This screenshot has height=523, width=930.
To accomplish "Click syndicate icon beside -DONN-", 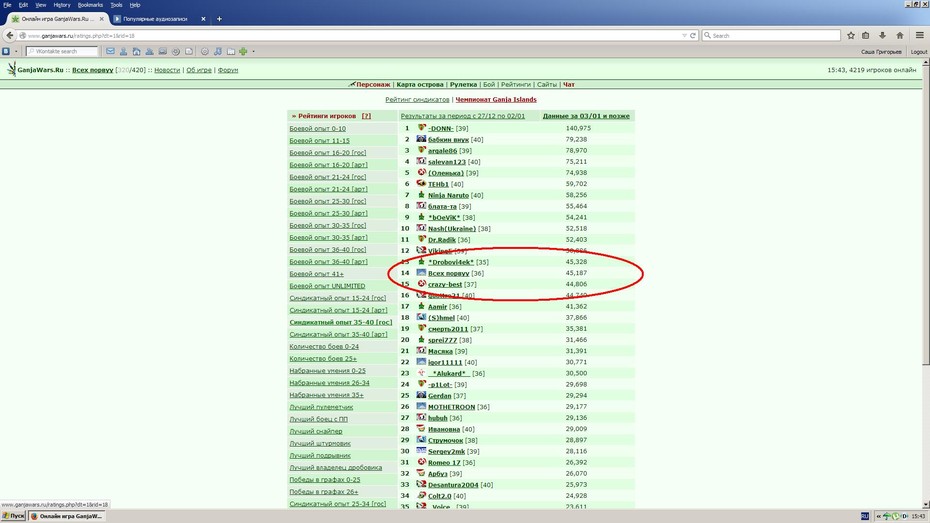I will pos(421,127).
